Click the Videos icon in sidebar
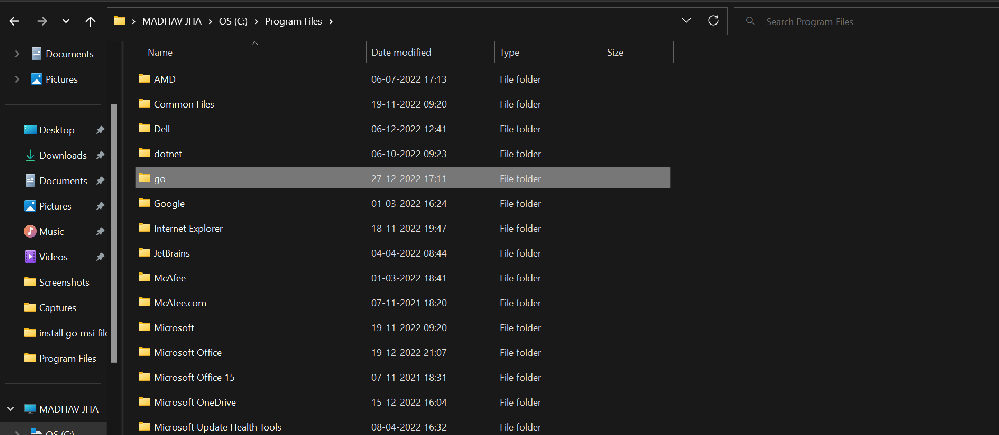 tap(30, 257)
